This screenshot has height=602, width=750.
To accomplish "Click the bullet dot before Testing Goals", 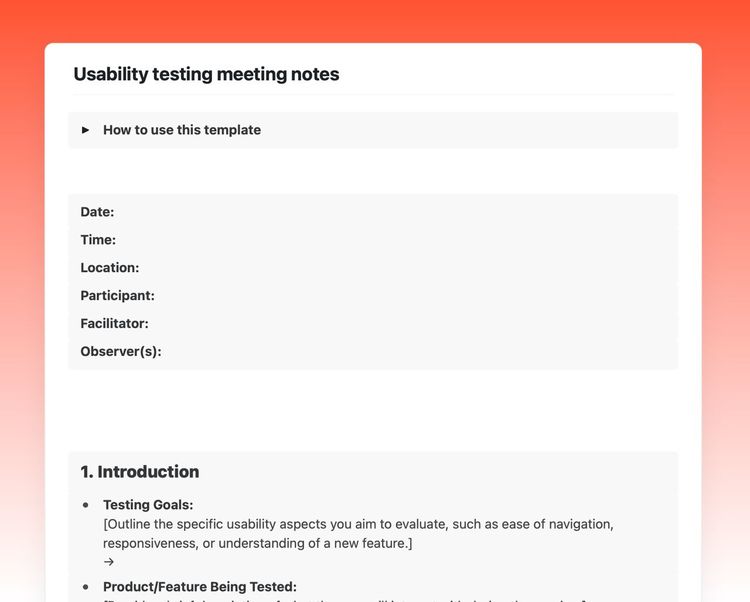I will (x=86, y=505).
